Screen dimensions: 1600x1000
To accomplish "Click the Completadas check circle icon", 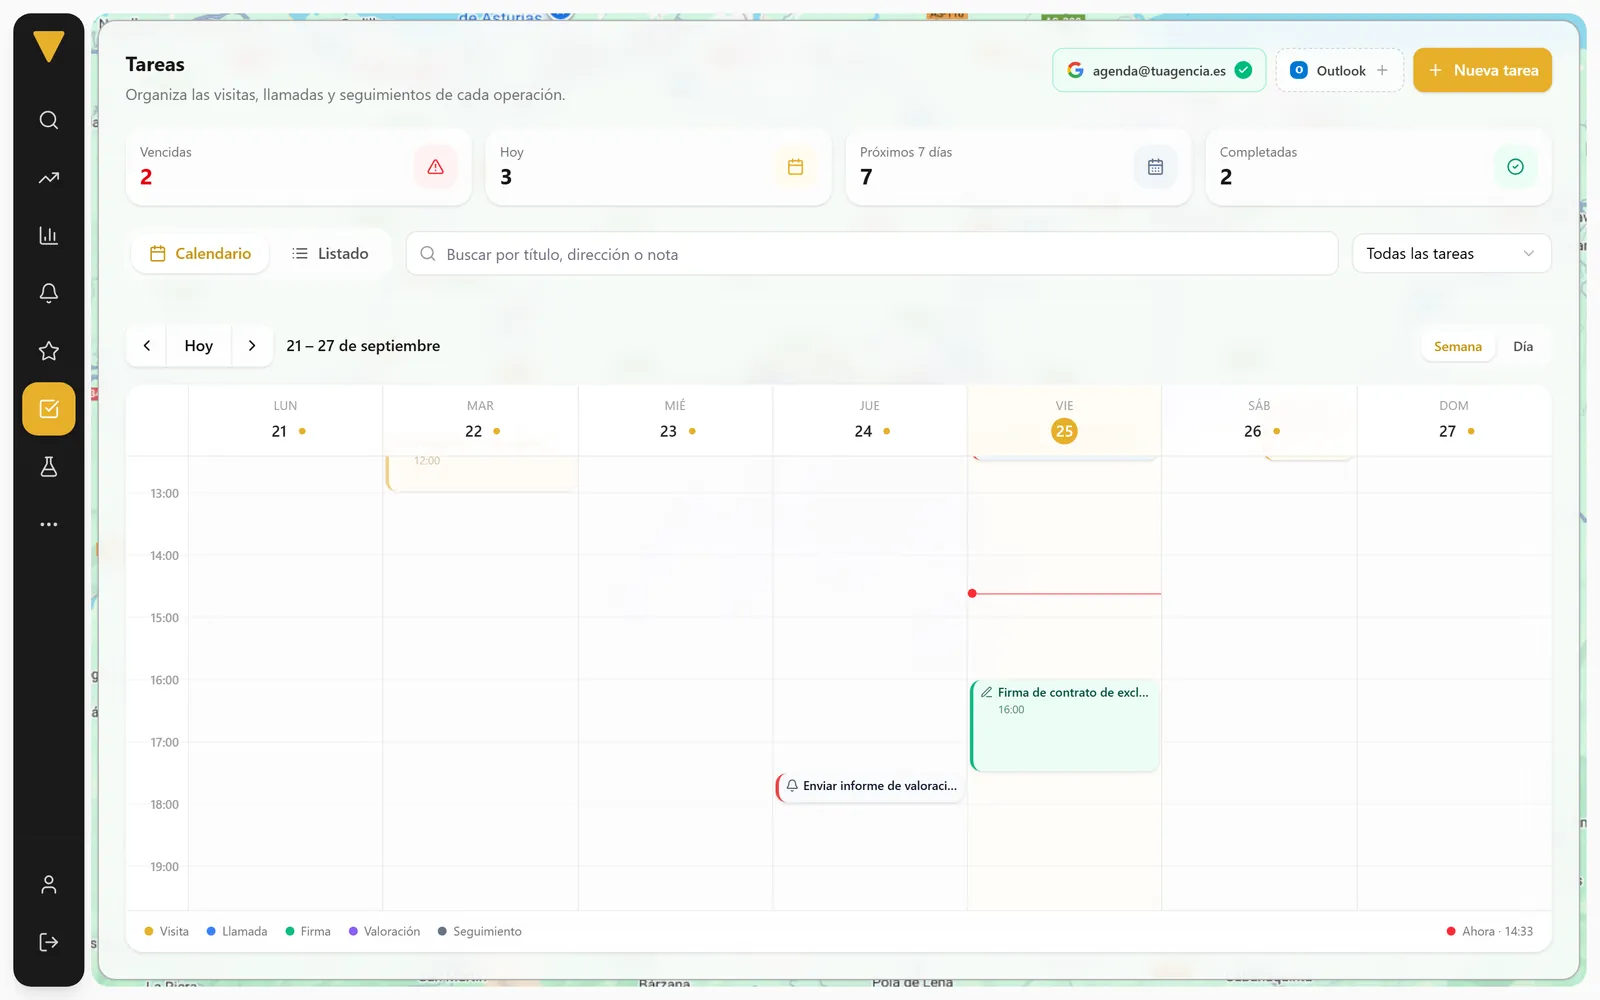I will pos(1516,167).
